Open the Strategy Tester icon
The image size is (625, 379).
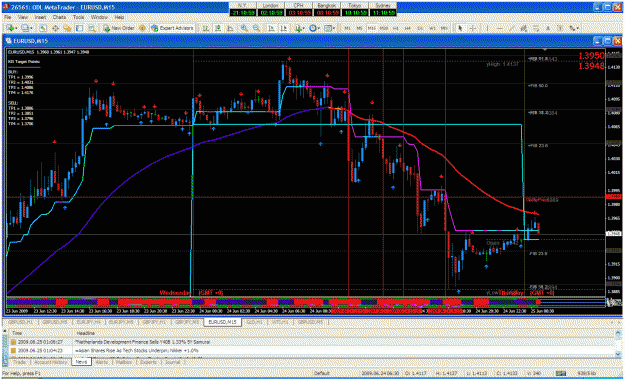(92, 28)
